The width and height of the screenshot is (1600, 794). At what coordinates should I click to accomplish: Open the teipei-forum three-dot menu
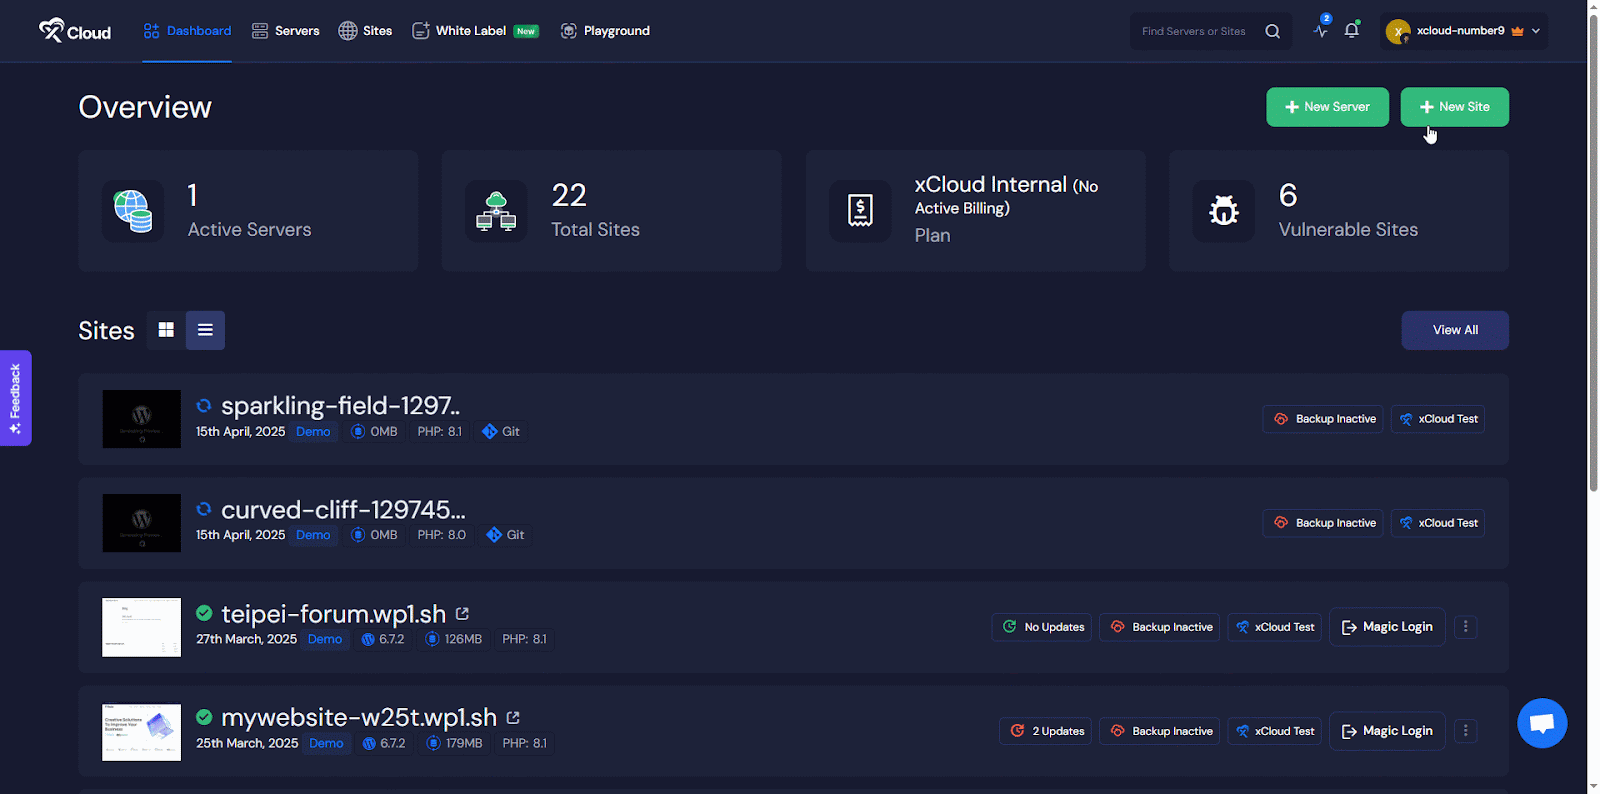point(1466,627)
